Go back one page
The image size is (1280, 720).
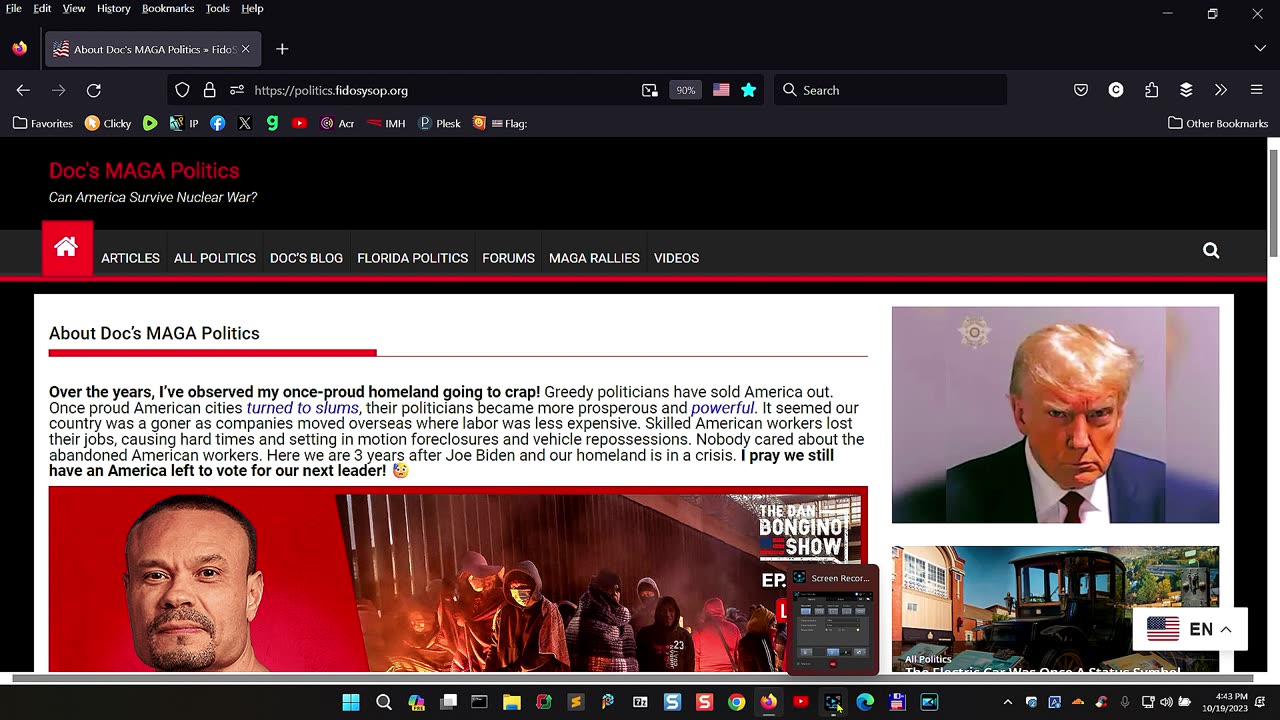23,90
